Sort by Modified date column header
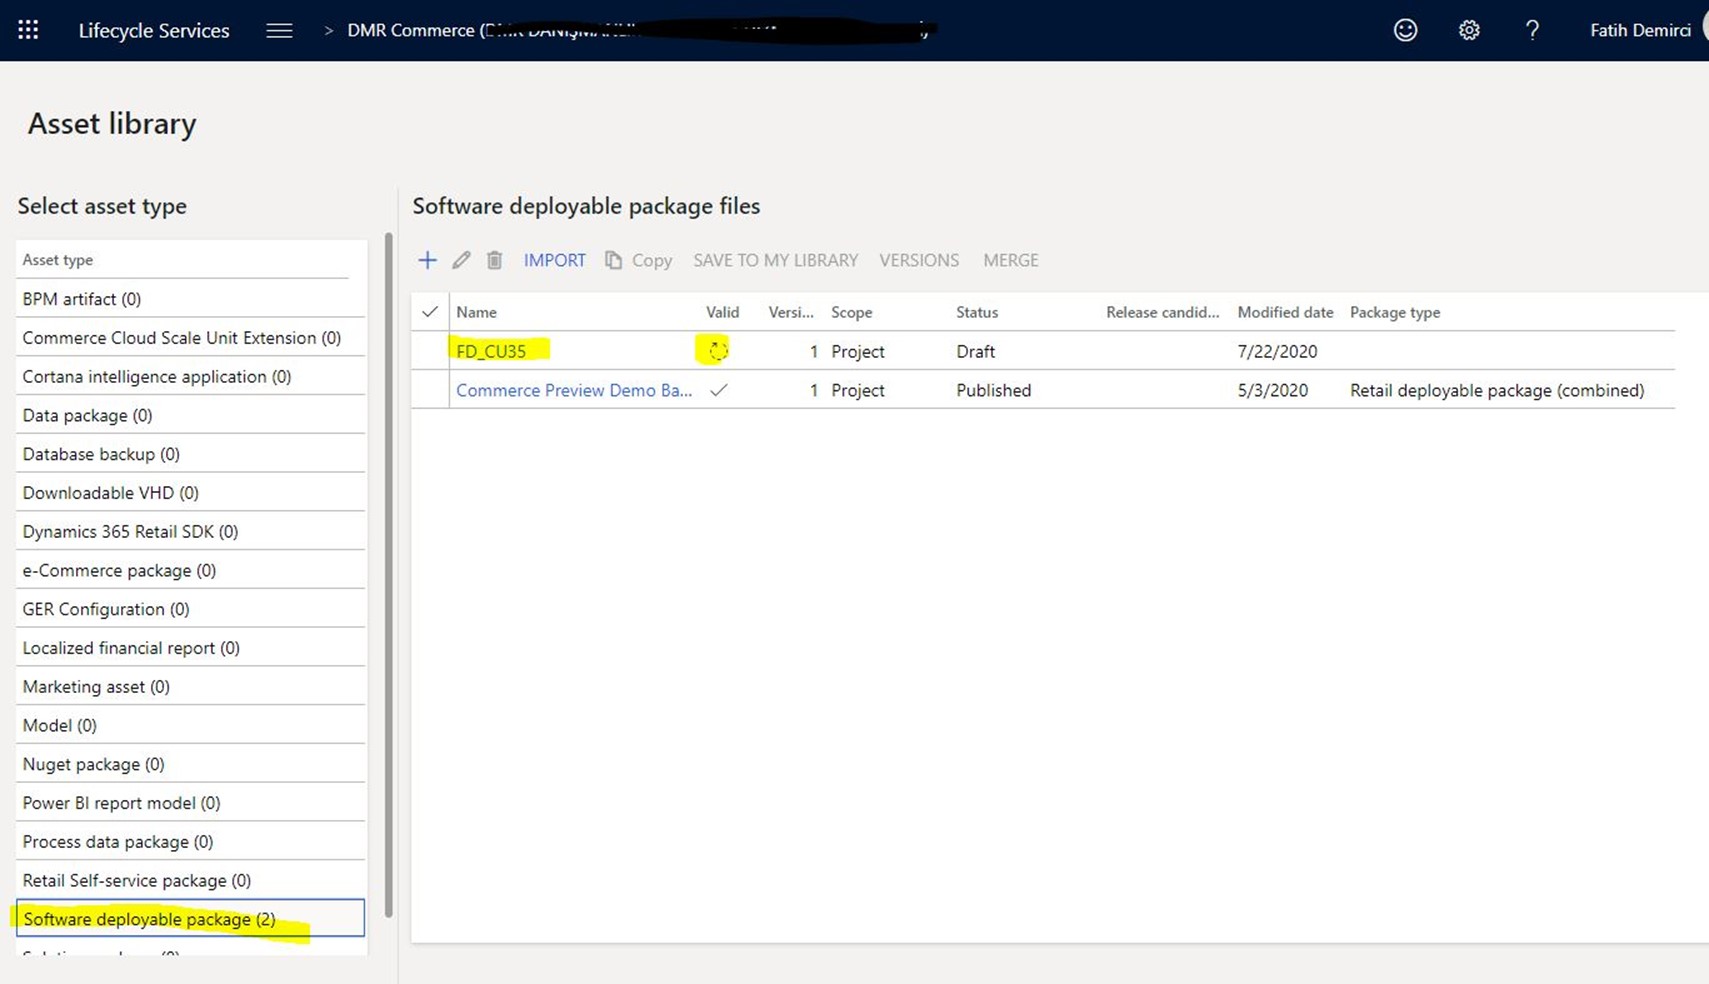1709x984 pixels. 1285,312
